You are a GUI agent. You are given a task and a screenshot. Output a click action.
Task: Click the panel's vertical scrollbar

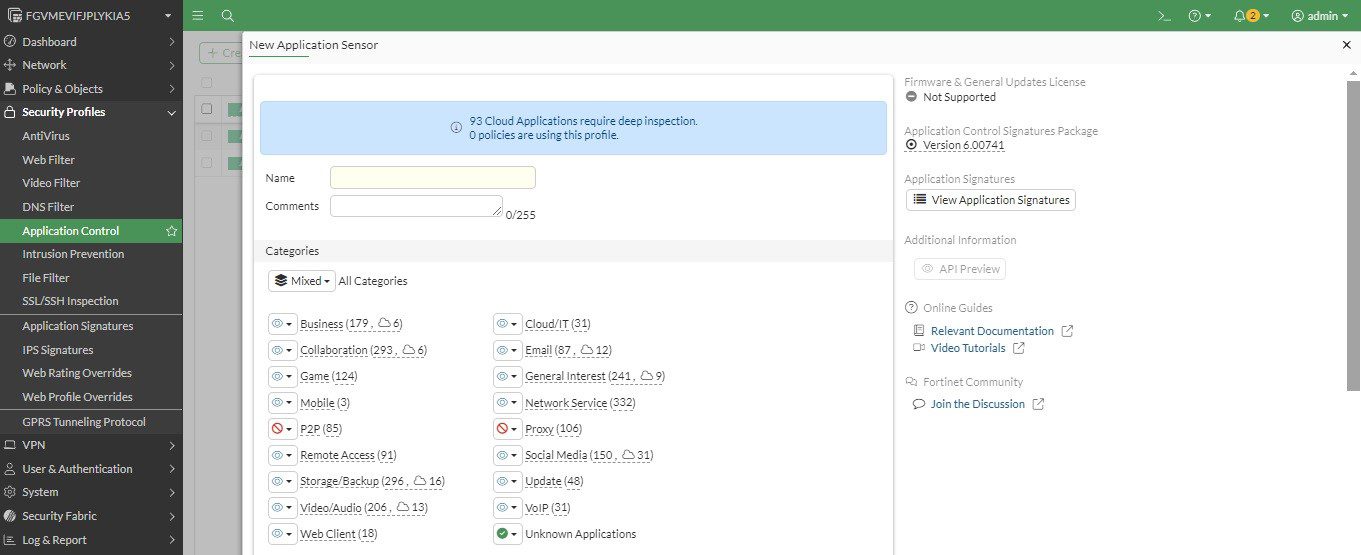click(1354, 236)
